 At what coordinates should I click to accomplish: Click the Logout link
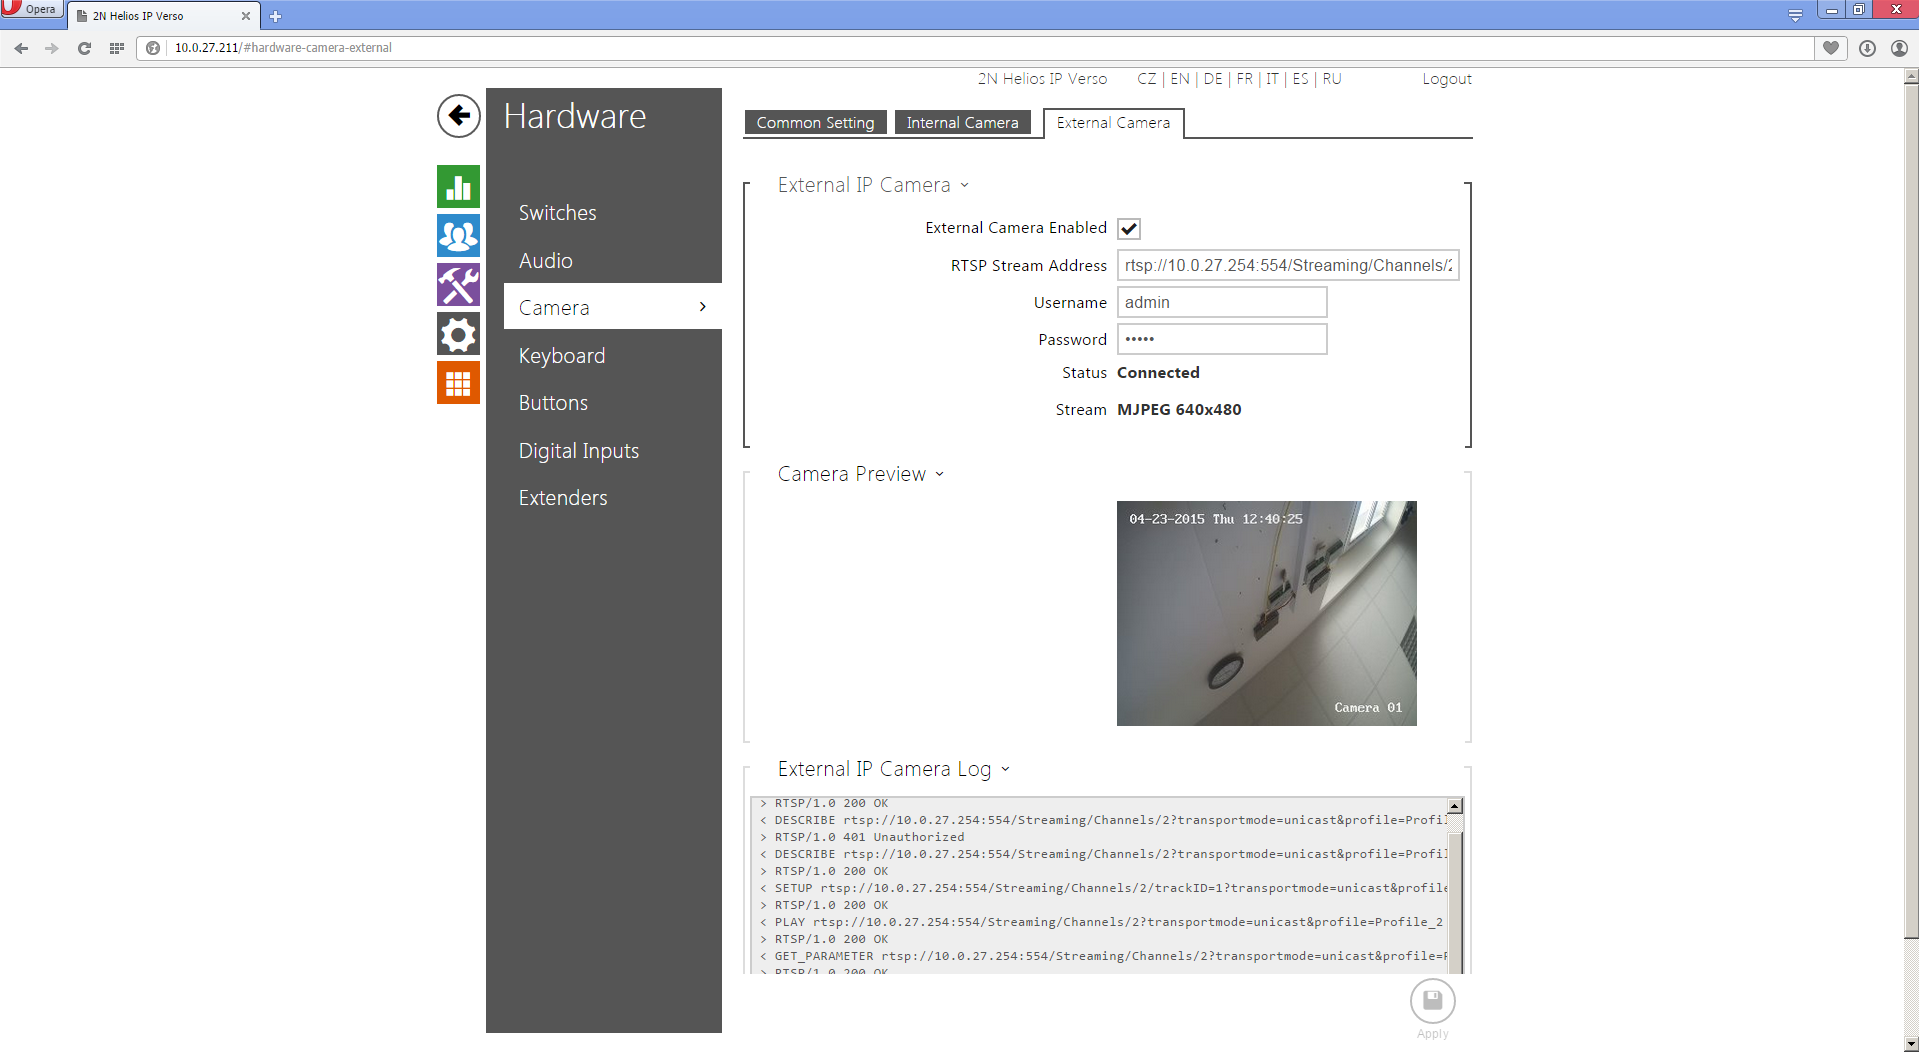point(1446,79)
